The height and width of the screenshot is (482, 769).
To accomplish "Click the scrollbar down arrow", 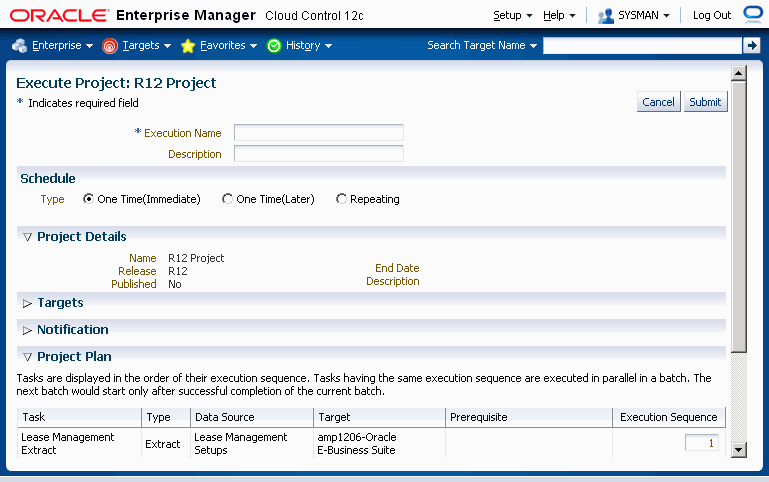I will click(x=738, y=449).
